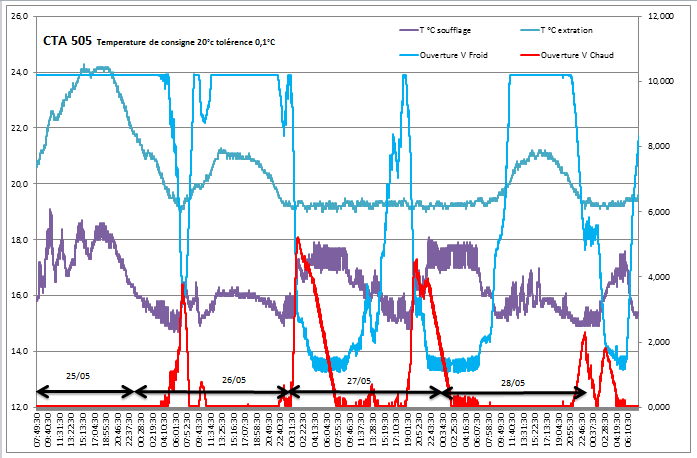Click the teal line sample for T °C extraction

530,30
